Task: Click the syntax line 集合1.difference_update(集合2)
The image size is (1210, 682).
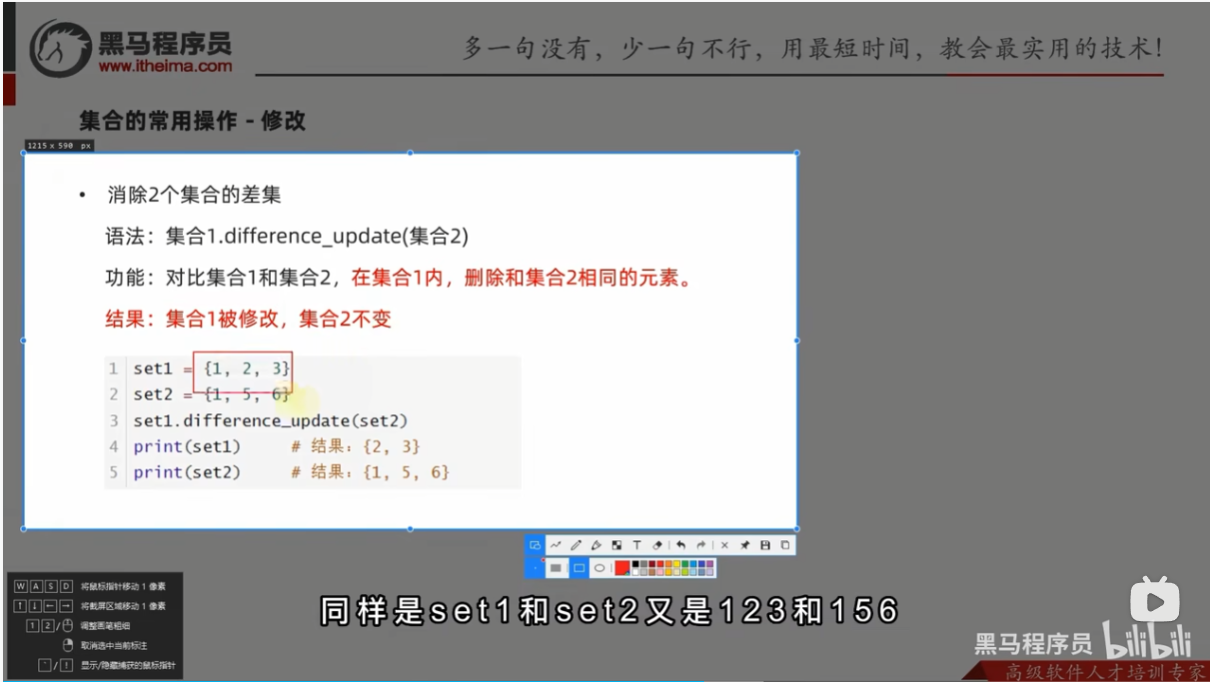Action: (x=317, y=237)
